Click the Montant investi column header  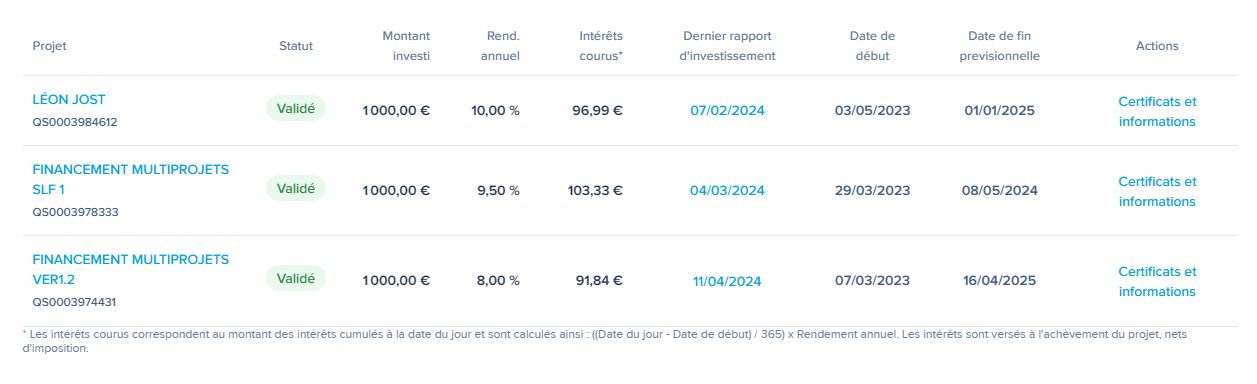click(x=406, y=46)
